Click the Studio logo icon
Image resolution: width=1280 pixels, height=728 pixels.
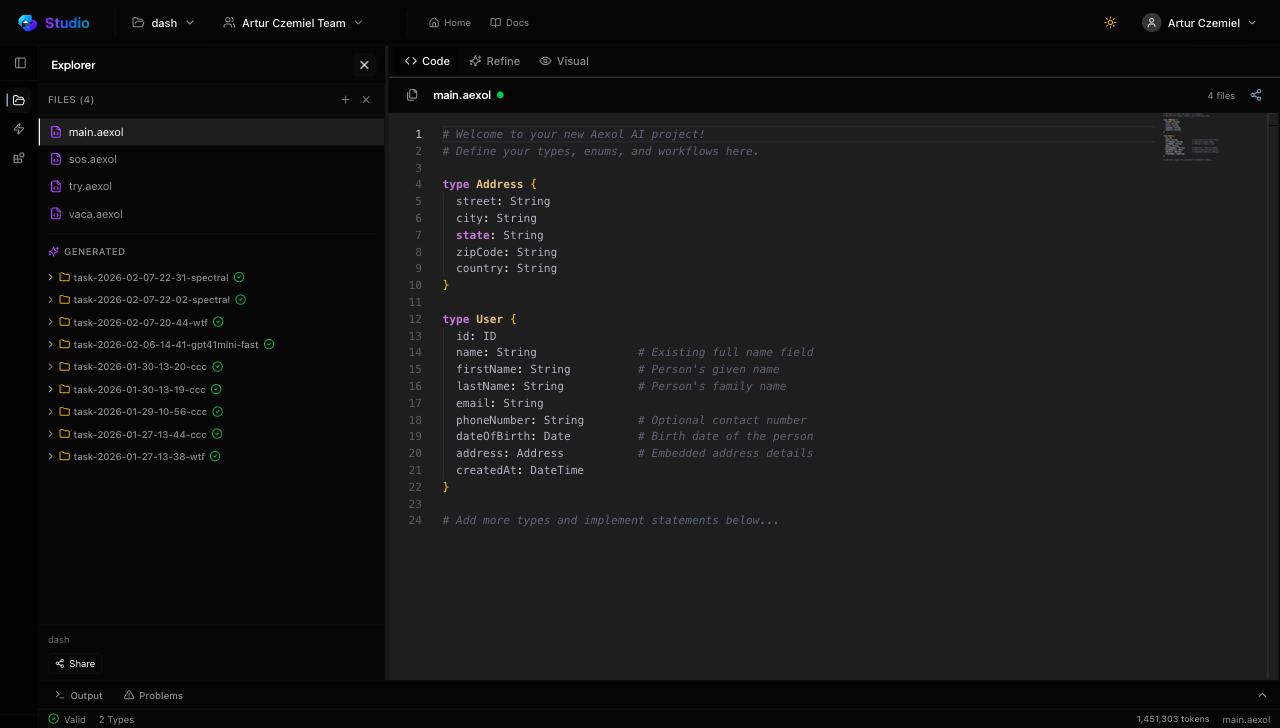click(27, 23)
